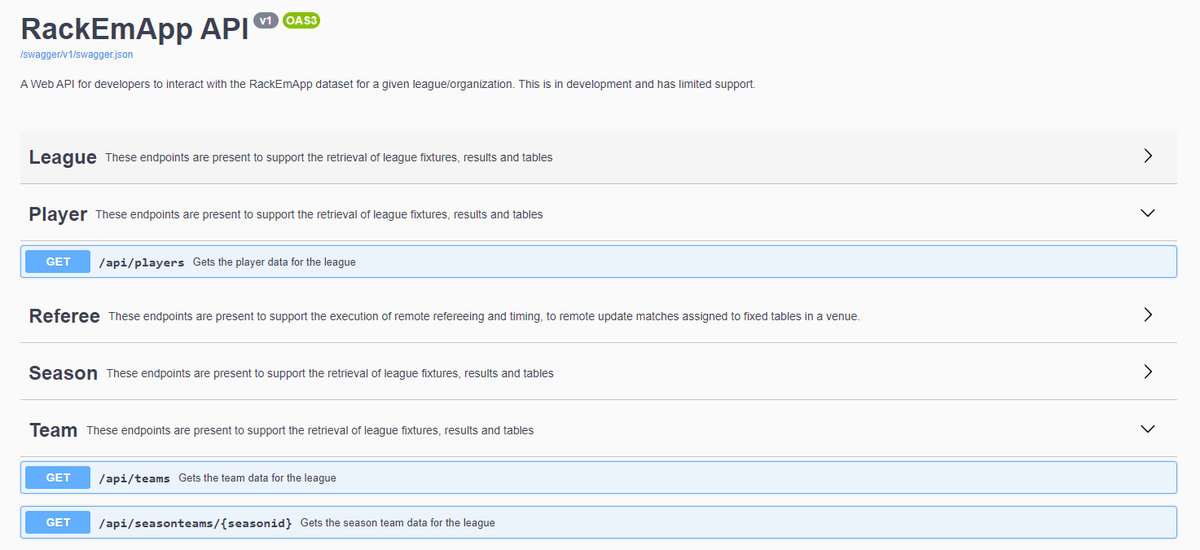Open the /api/seasonteams/{seasonid} endpoint path
The image size is (1200, 550).
[195, 522]
